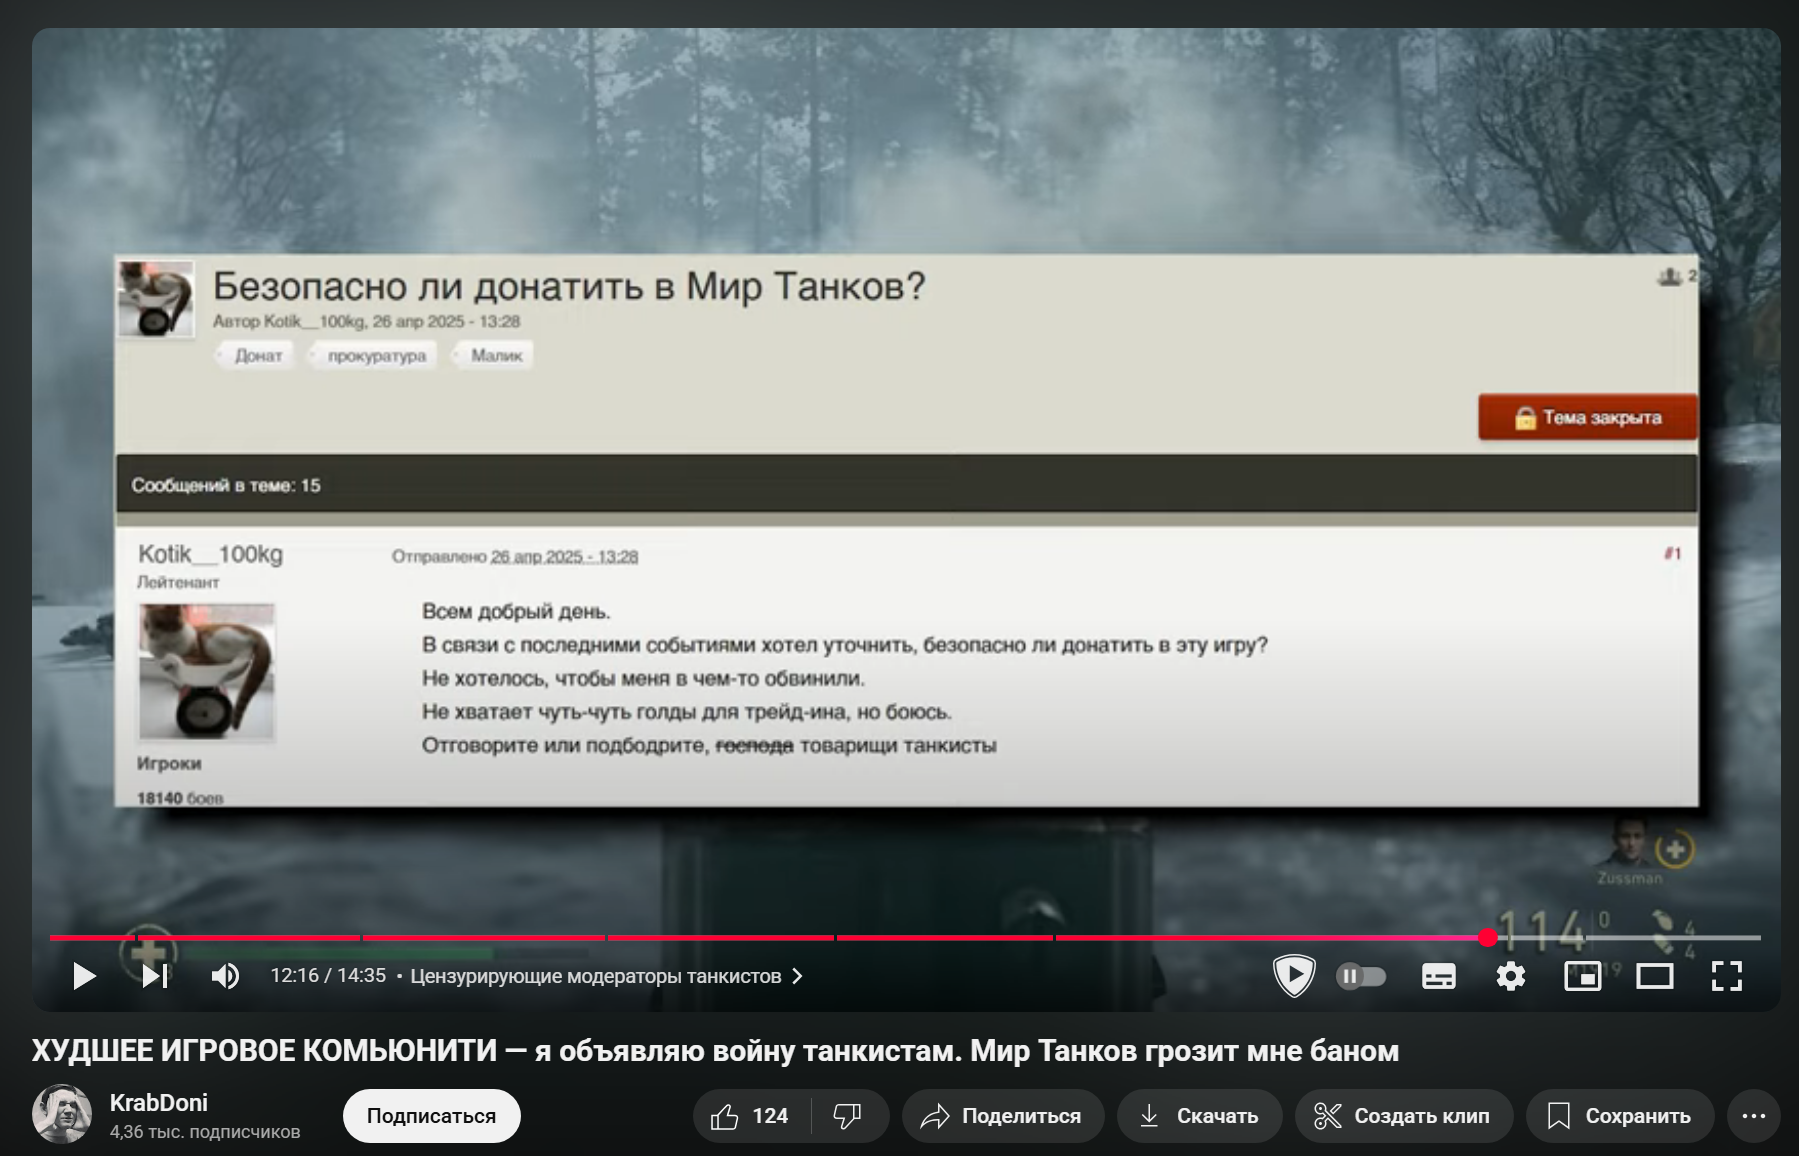This screenshot has width=1799, height=1156.
Task: Skip to the next video
Action: point(155,976)
